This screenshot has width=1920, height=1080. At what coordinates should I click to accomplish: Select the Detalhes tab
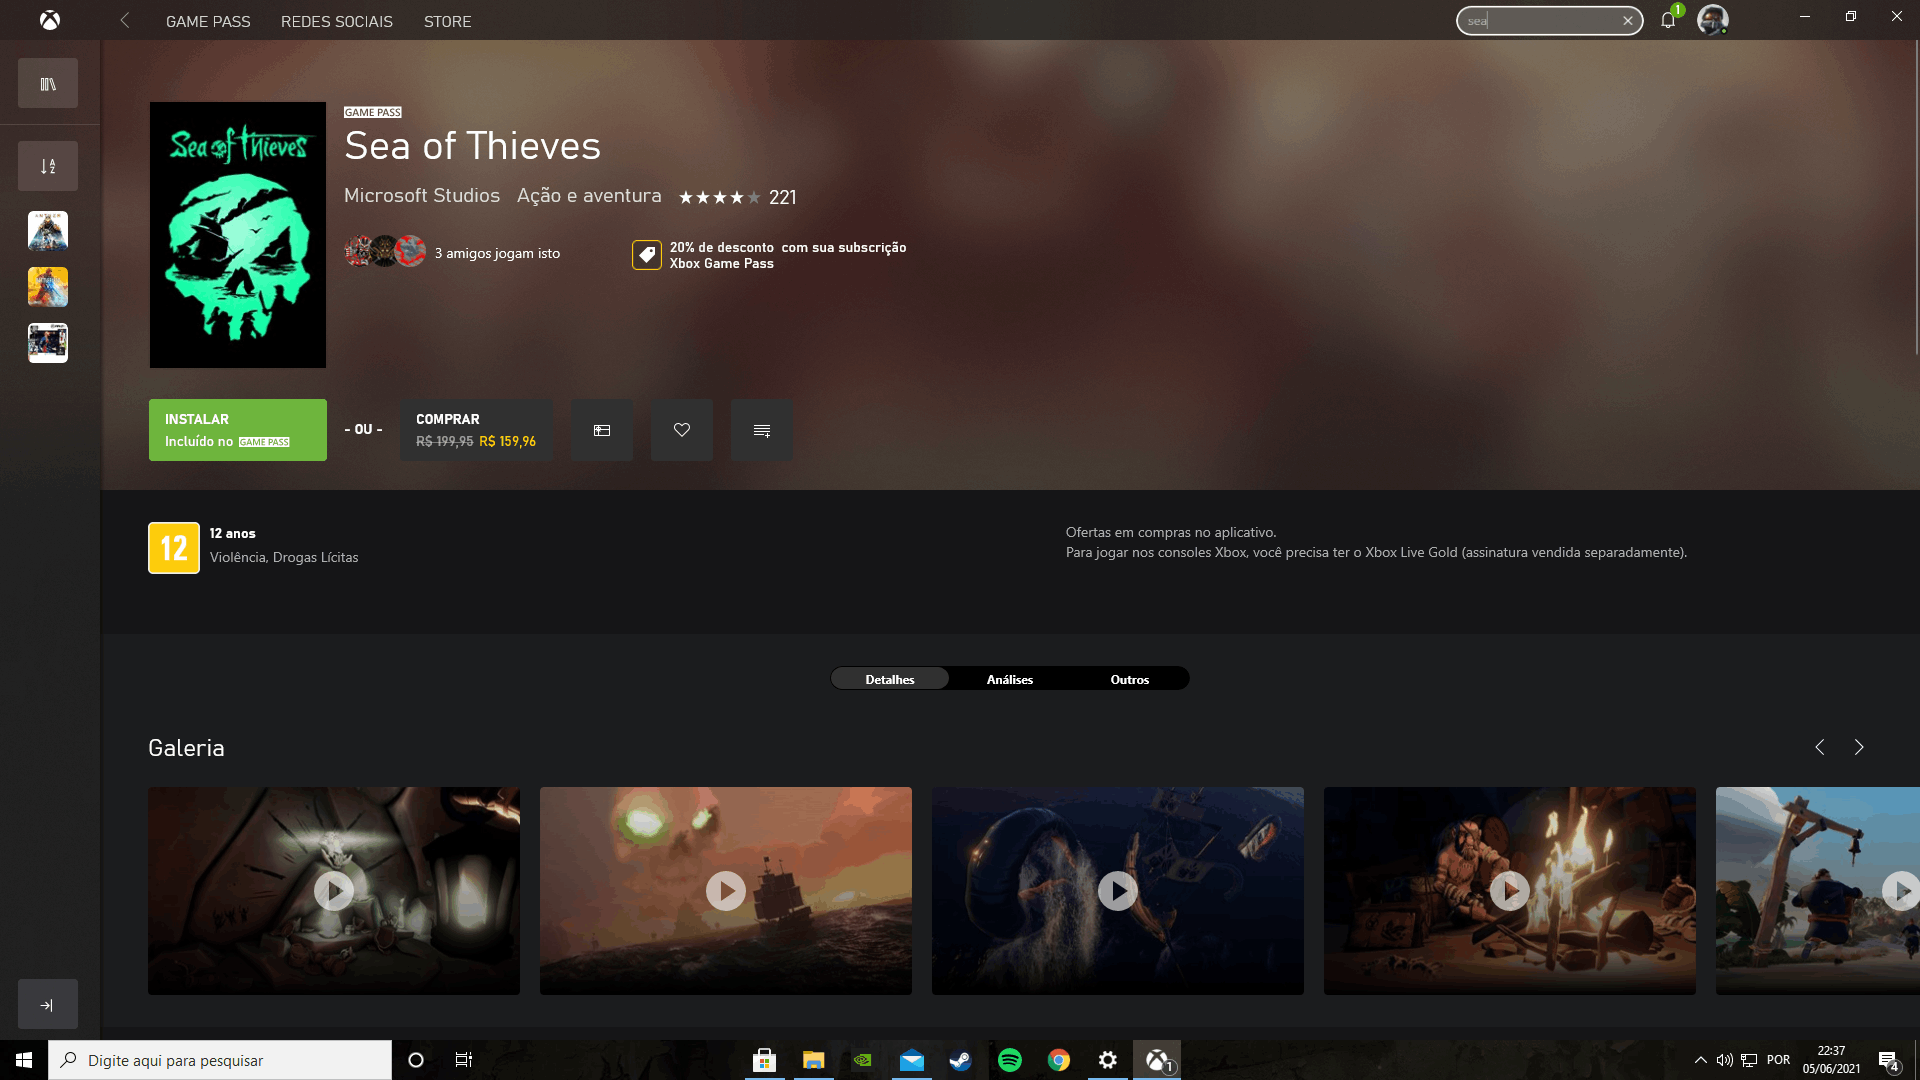coord(890,679)
